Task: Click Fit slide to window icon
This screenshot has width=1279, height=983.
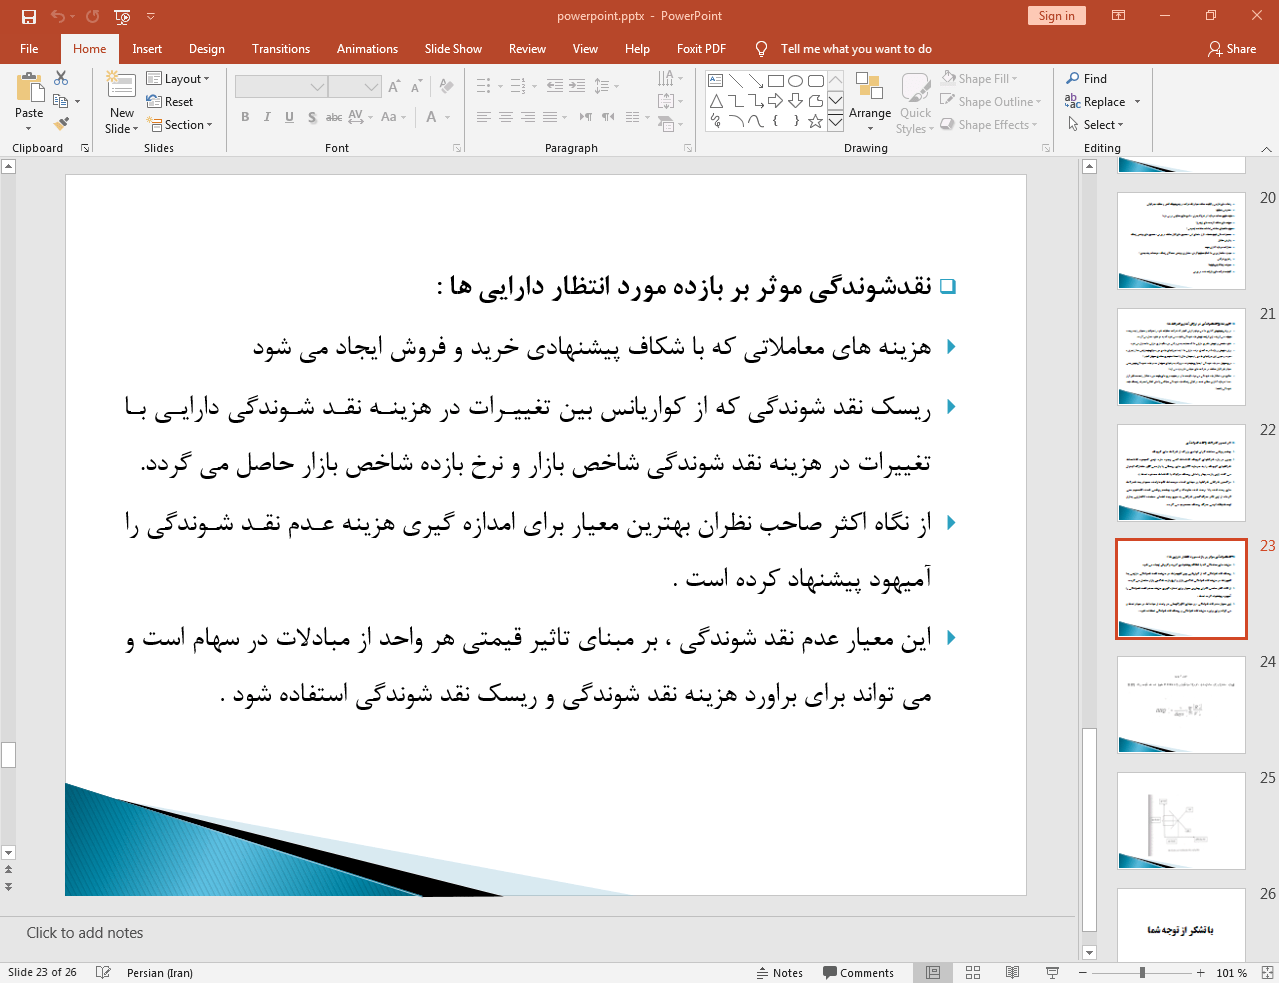Action: (x=1267, y=973)
